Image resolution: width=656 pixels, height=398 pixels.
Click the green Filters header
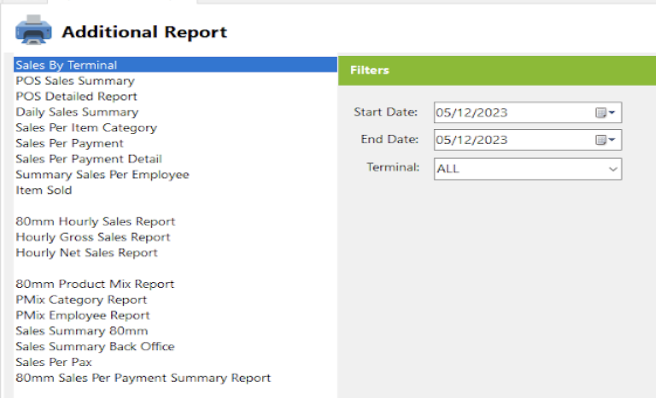(497, 70)
